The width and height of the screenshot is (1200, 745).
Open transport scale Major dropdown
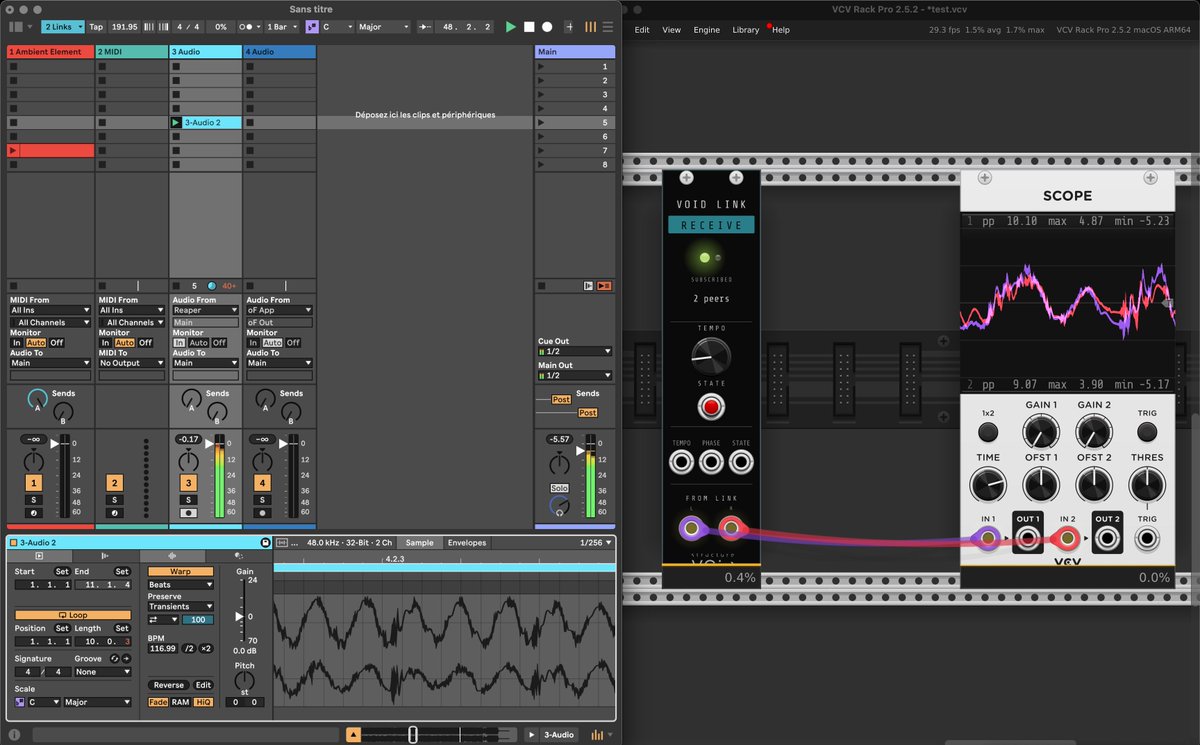click(384, 27)
